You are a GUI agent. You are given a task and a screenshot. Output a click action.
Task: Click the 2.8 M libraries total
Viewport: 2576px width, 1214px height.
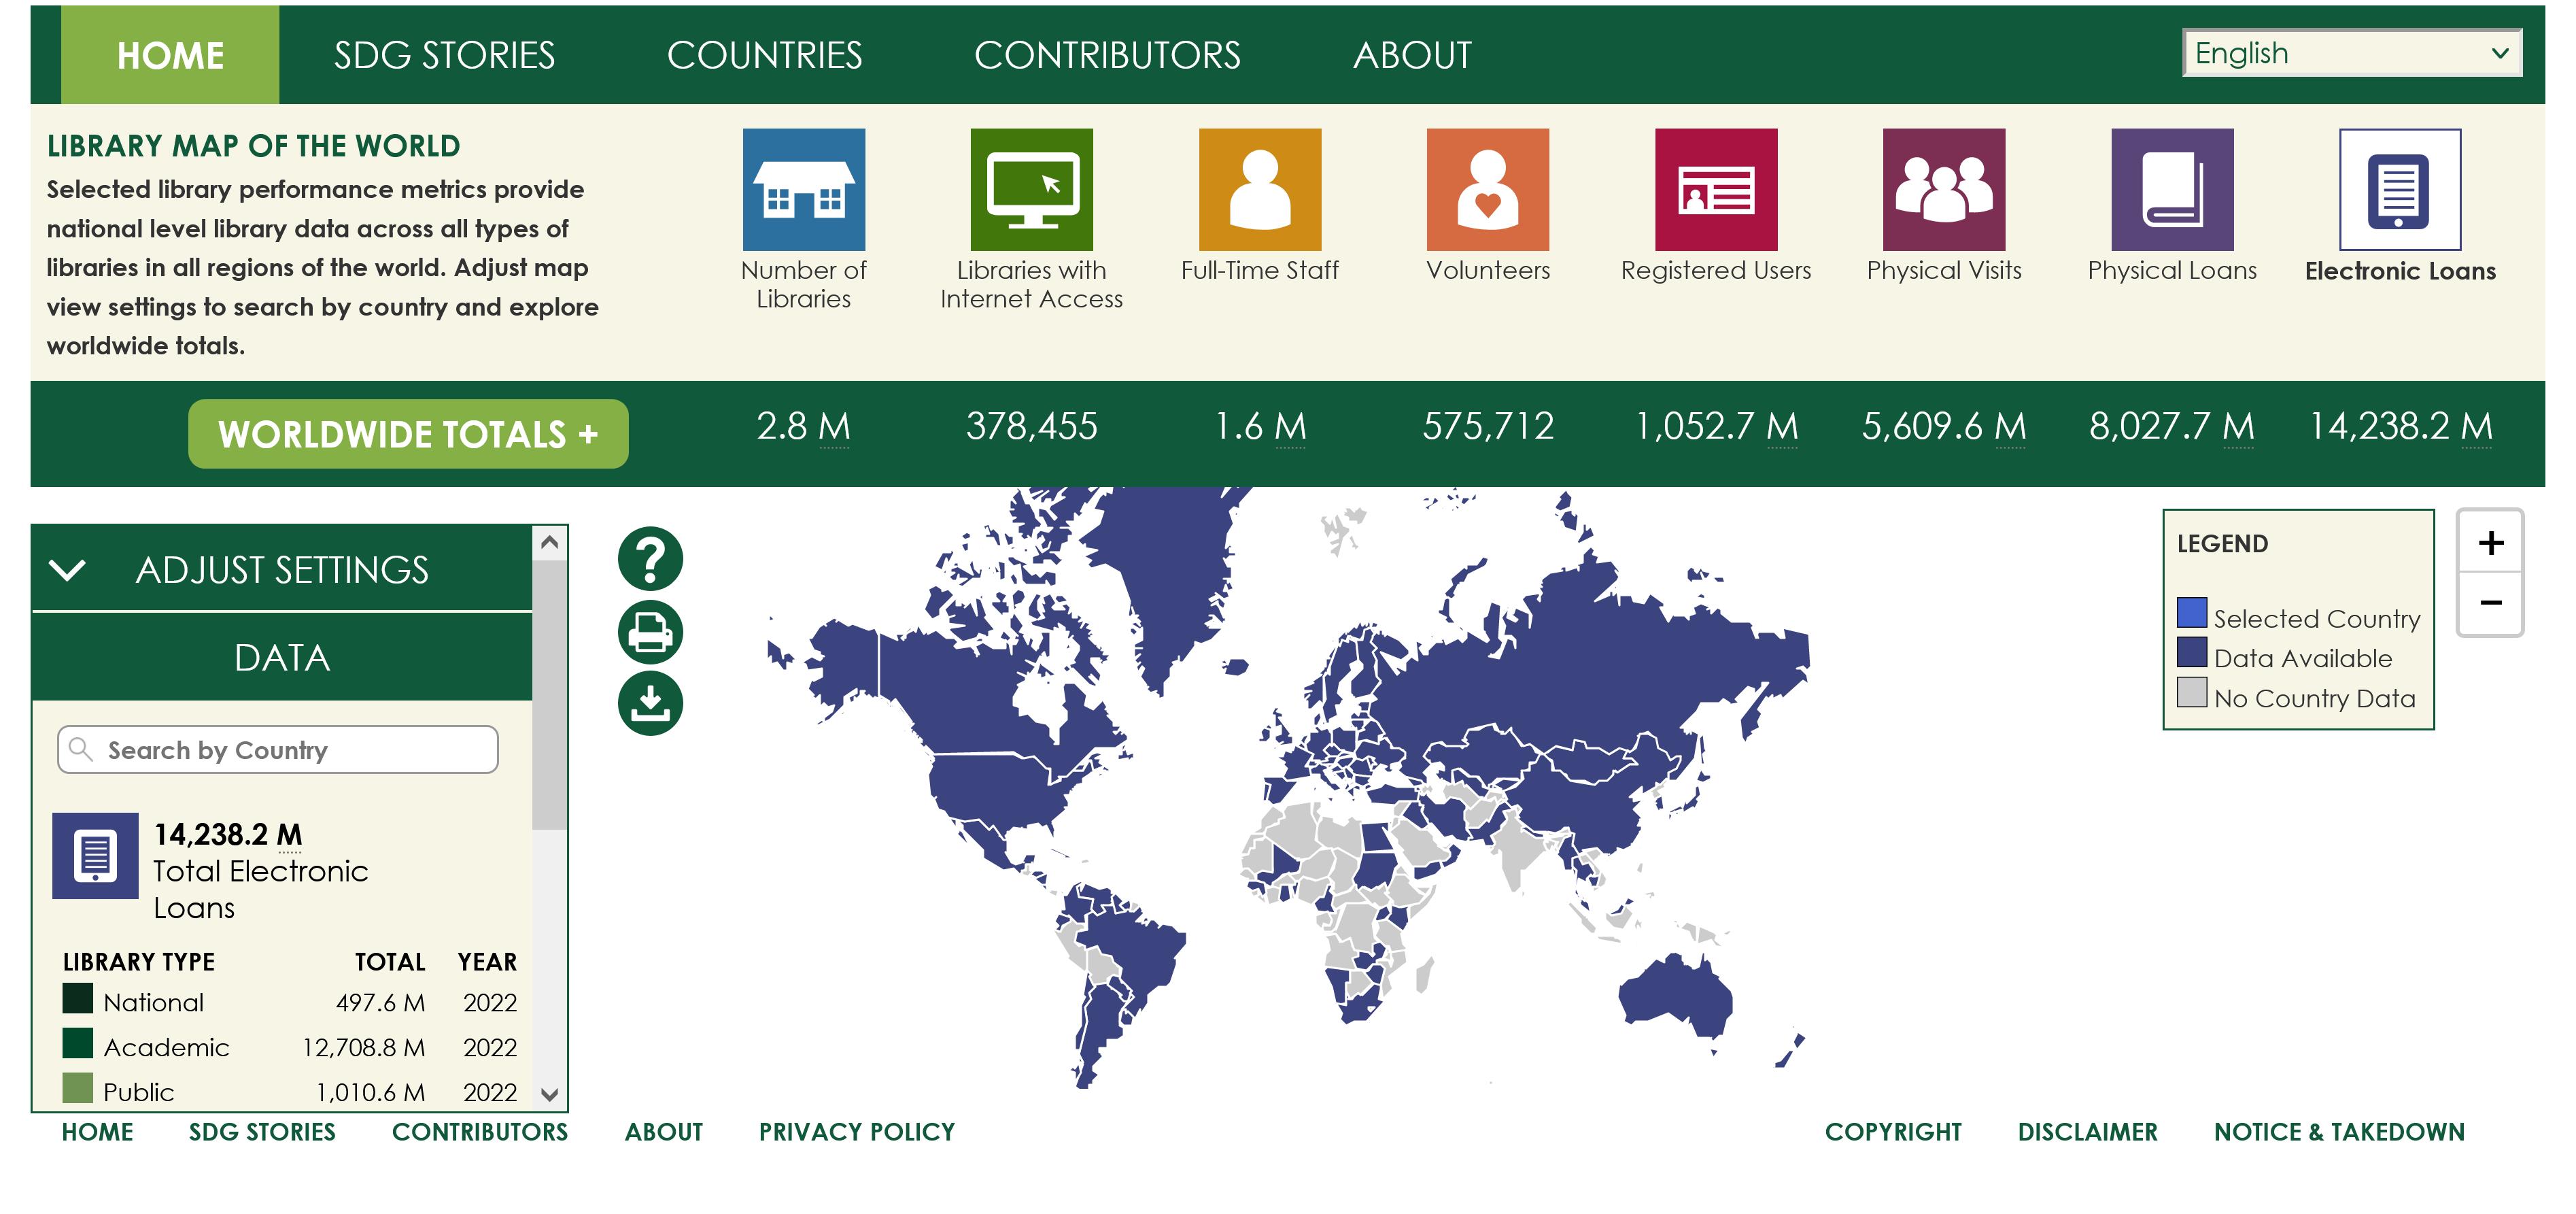point(803,427)
